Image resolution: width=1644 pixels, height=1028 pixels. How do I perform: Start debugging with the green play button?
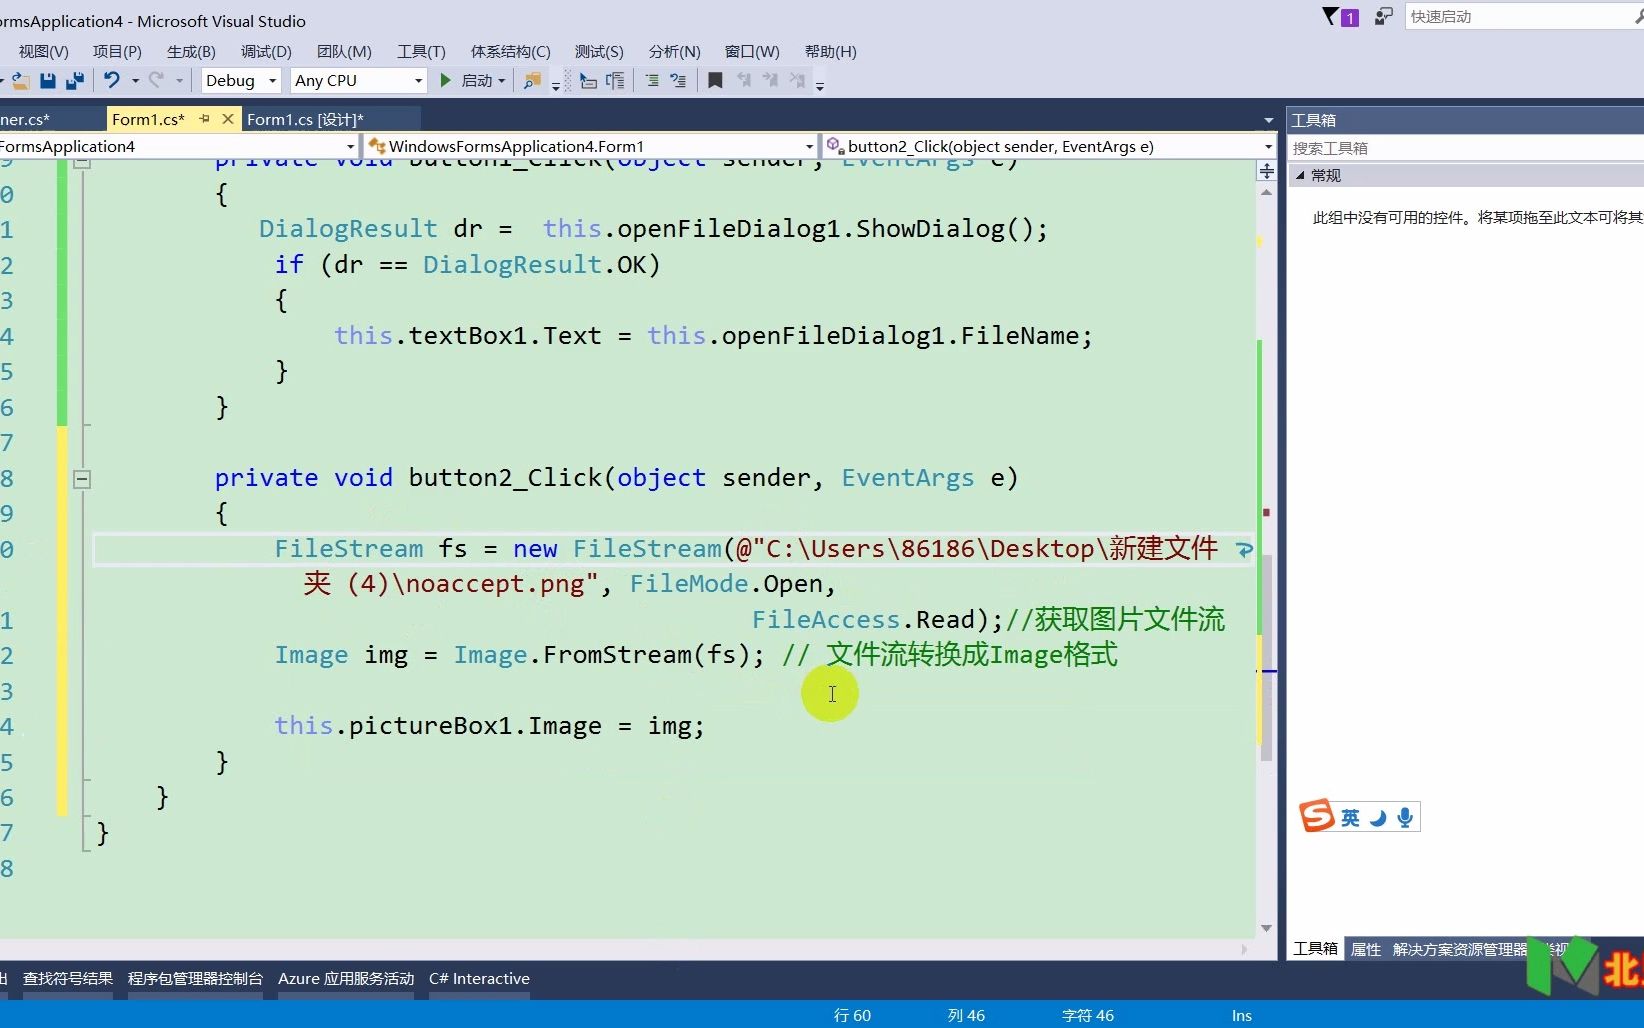click(x=446, y=81)
